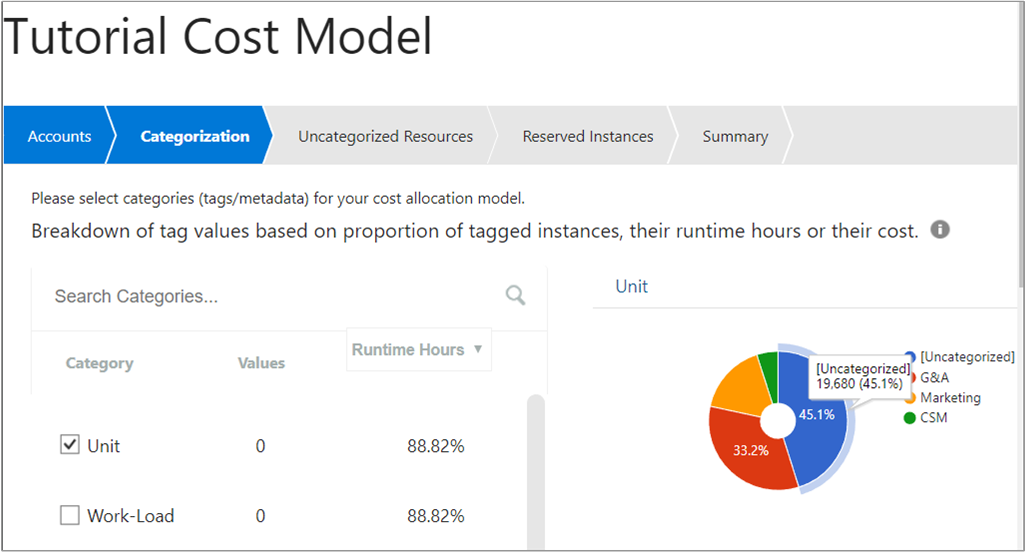Click the Values column header
The width and height of the screenshot is (1026, 552).
261,363
